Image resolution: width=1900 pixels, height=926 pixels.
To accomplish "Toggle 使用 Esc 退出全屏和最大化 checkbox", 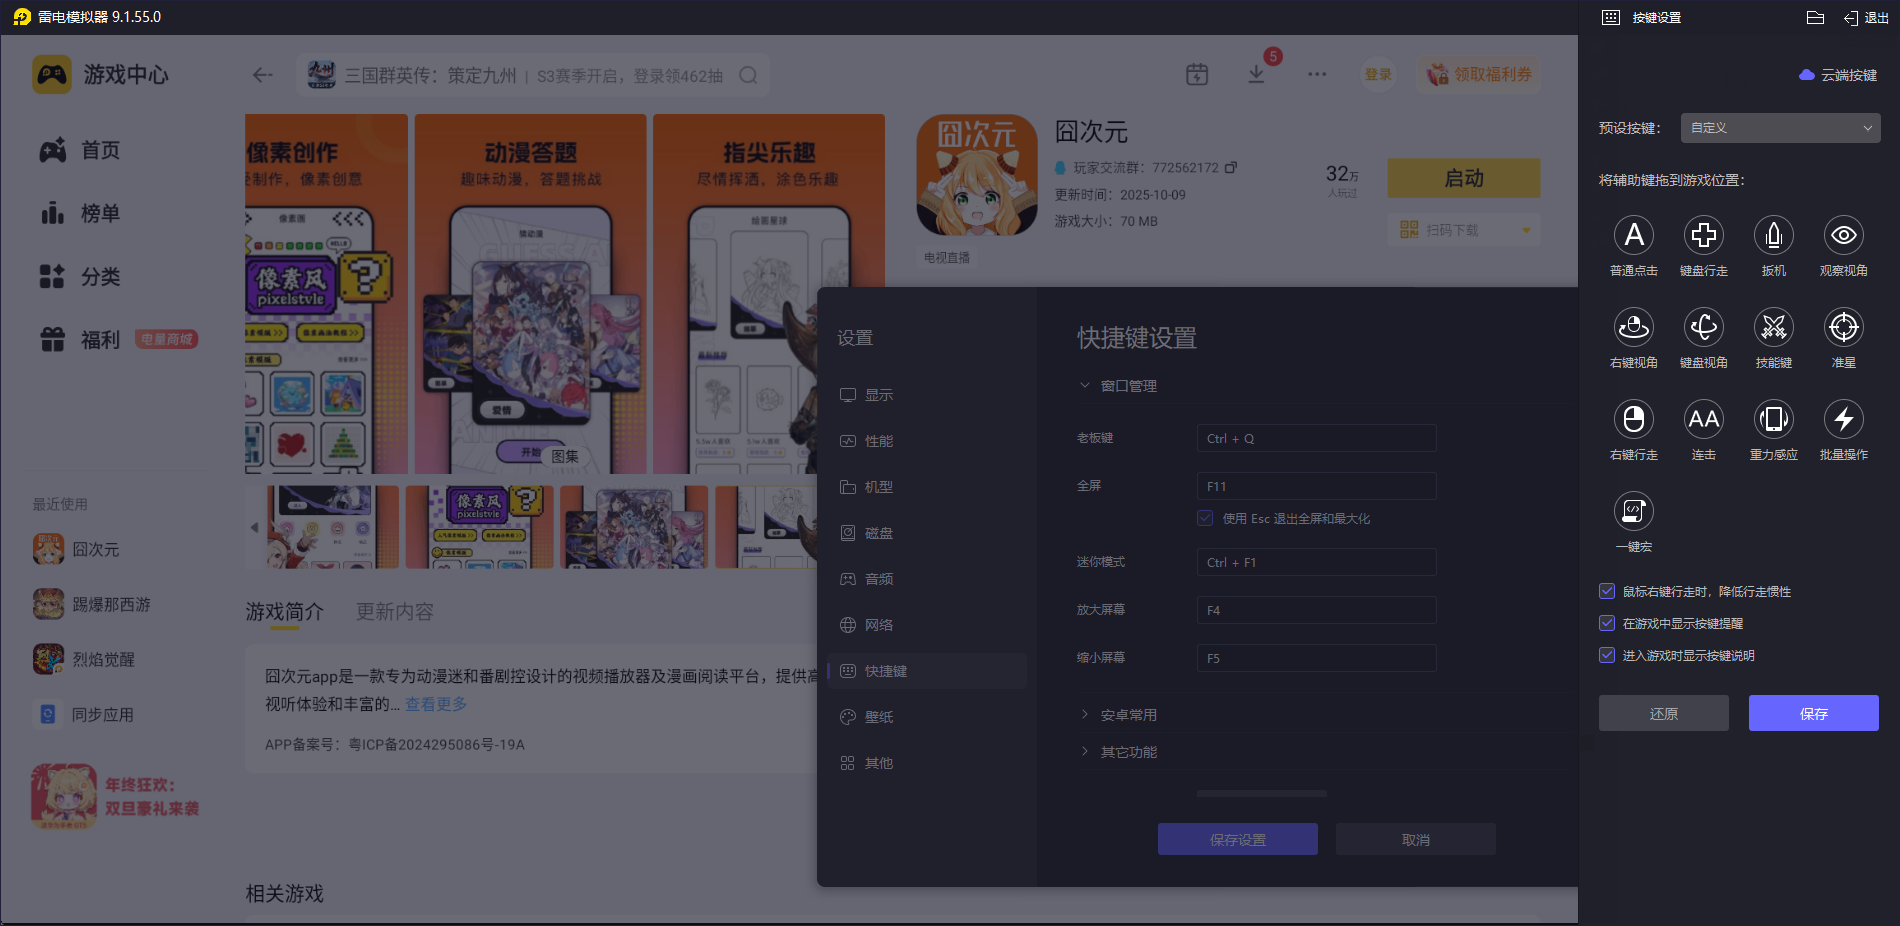I will 1206,519.
